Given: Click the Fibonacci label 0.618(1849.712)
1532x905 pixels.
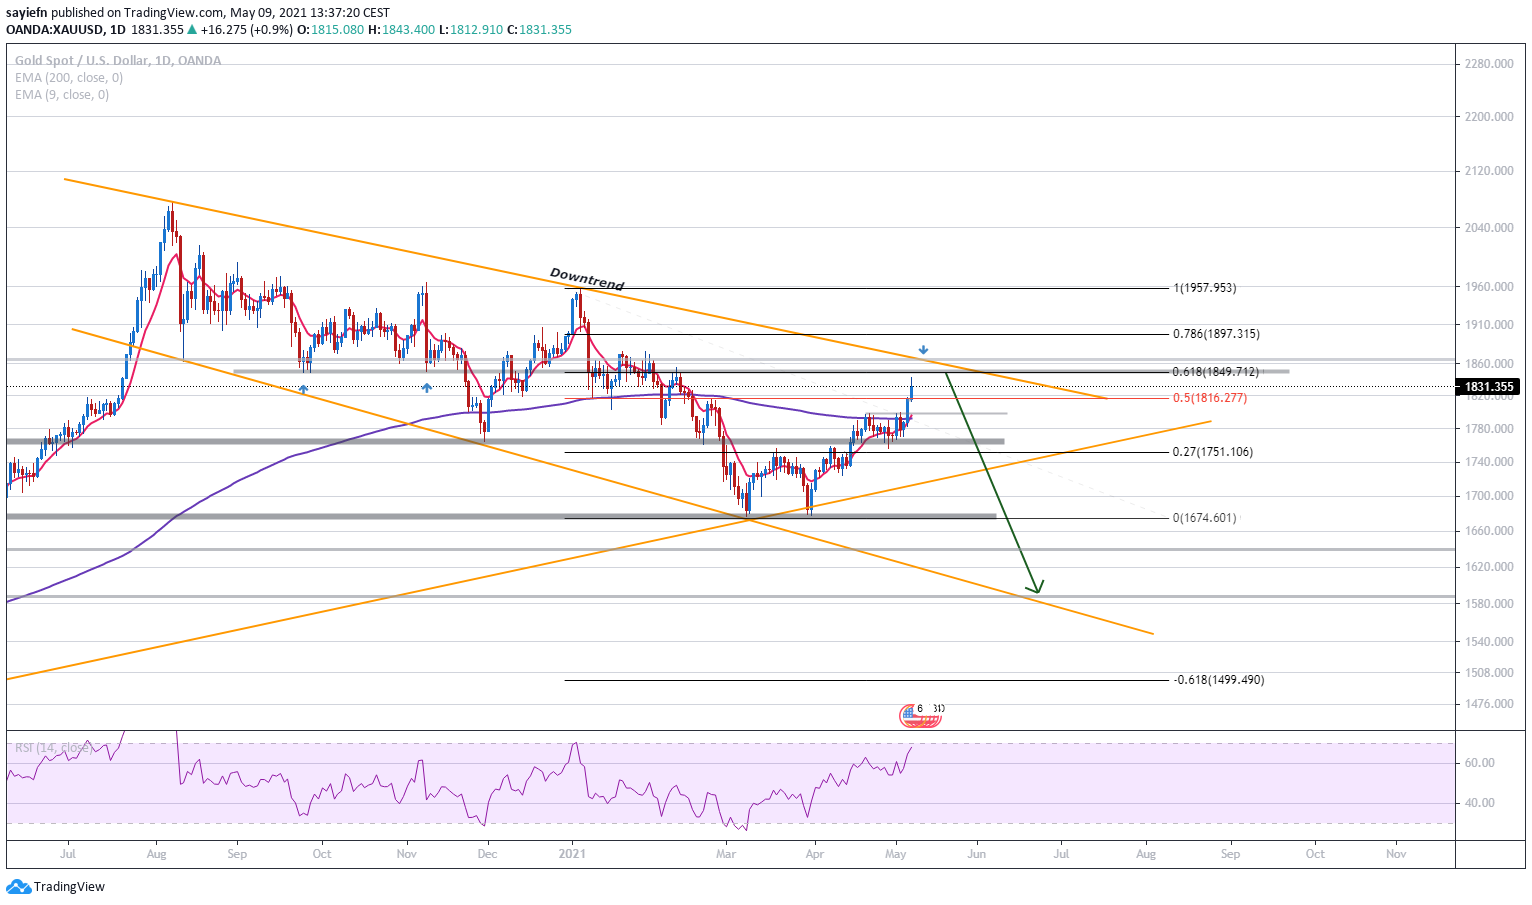Looking at the screenshot, I should (x=1216, y=372).
